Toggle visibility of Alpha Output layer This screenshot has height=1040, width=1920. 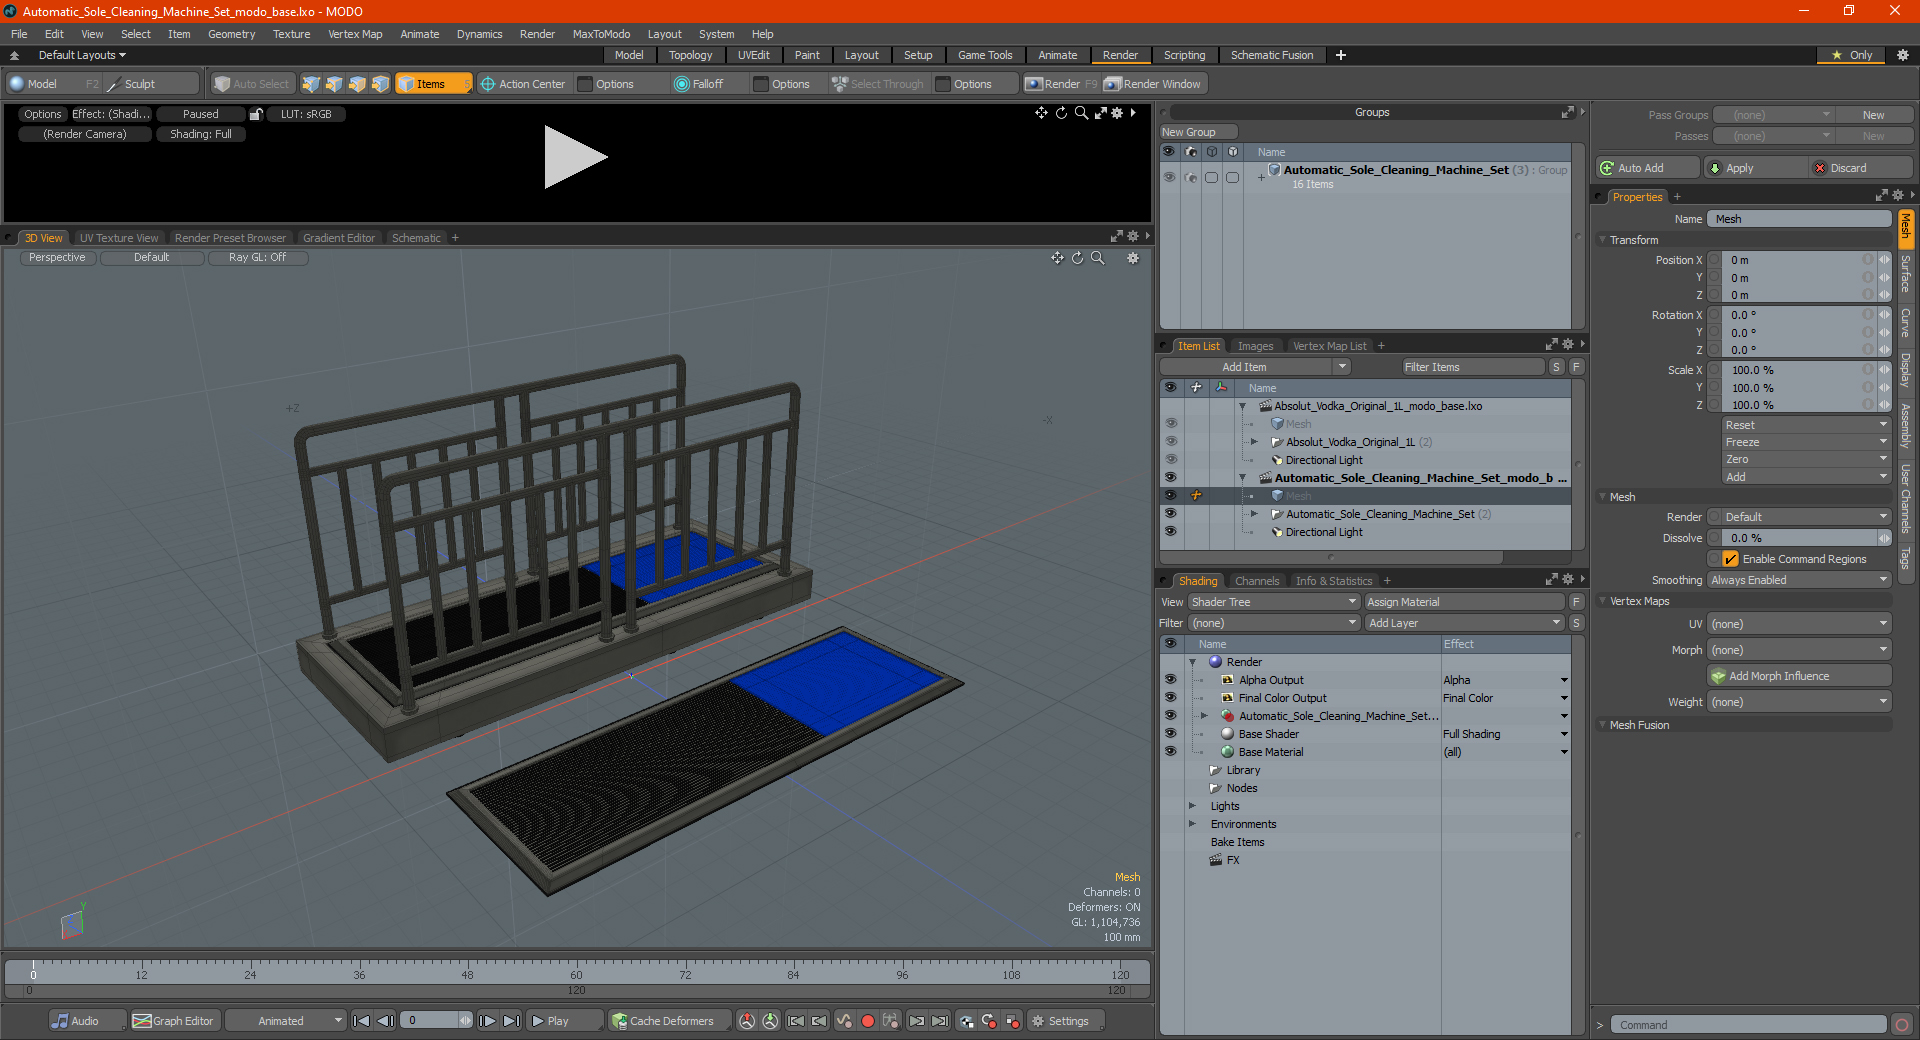click(x=1170, y=680)
